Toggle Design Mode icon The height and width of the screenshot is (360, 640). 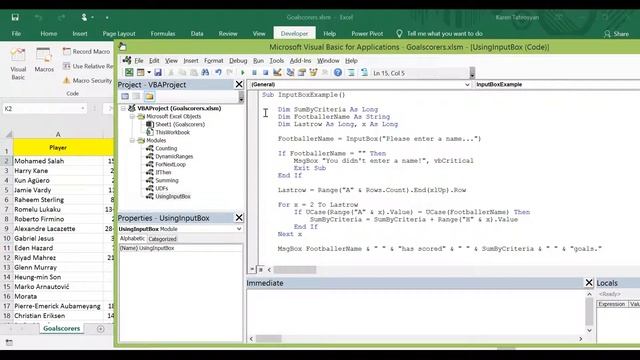pos(277,73)
